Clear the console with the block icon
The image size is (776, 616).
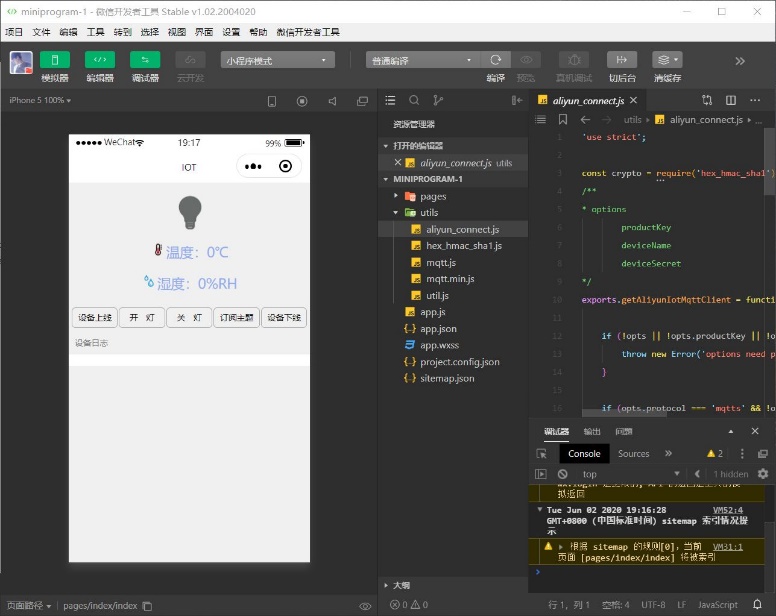(563, 474)
